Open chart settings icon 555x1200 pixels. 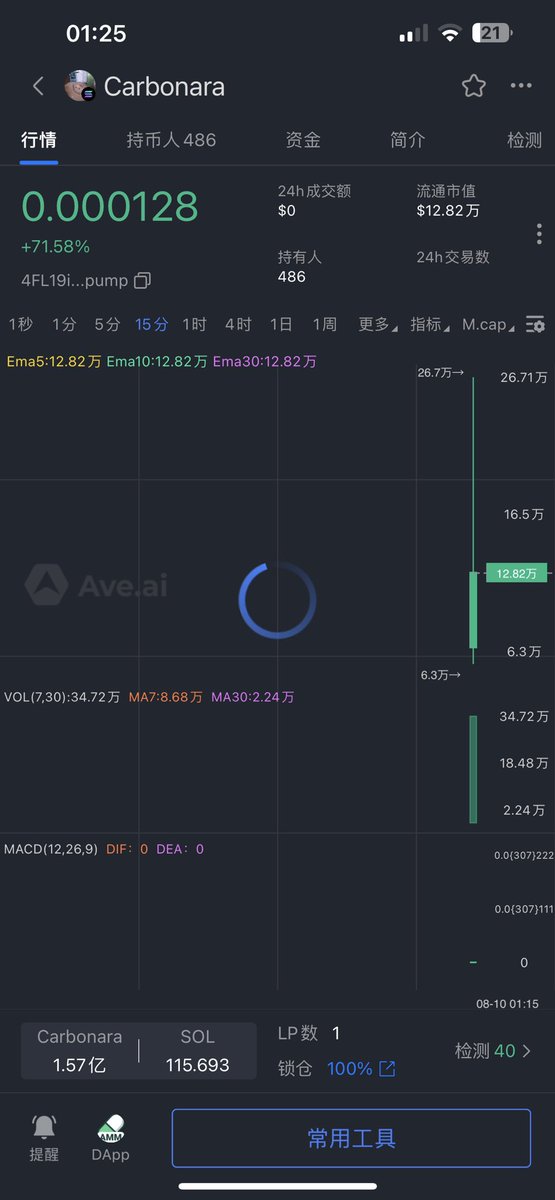pyautogui.click(x=536, y=324)
